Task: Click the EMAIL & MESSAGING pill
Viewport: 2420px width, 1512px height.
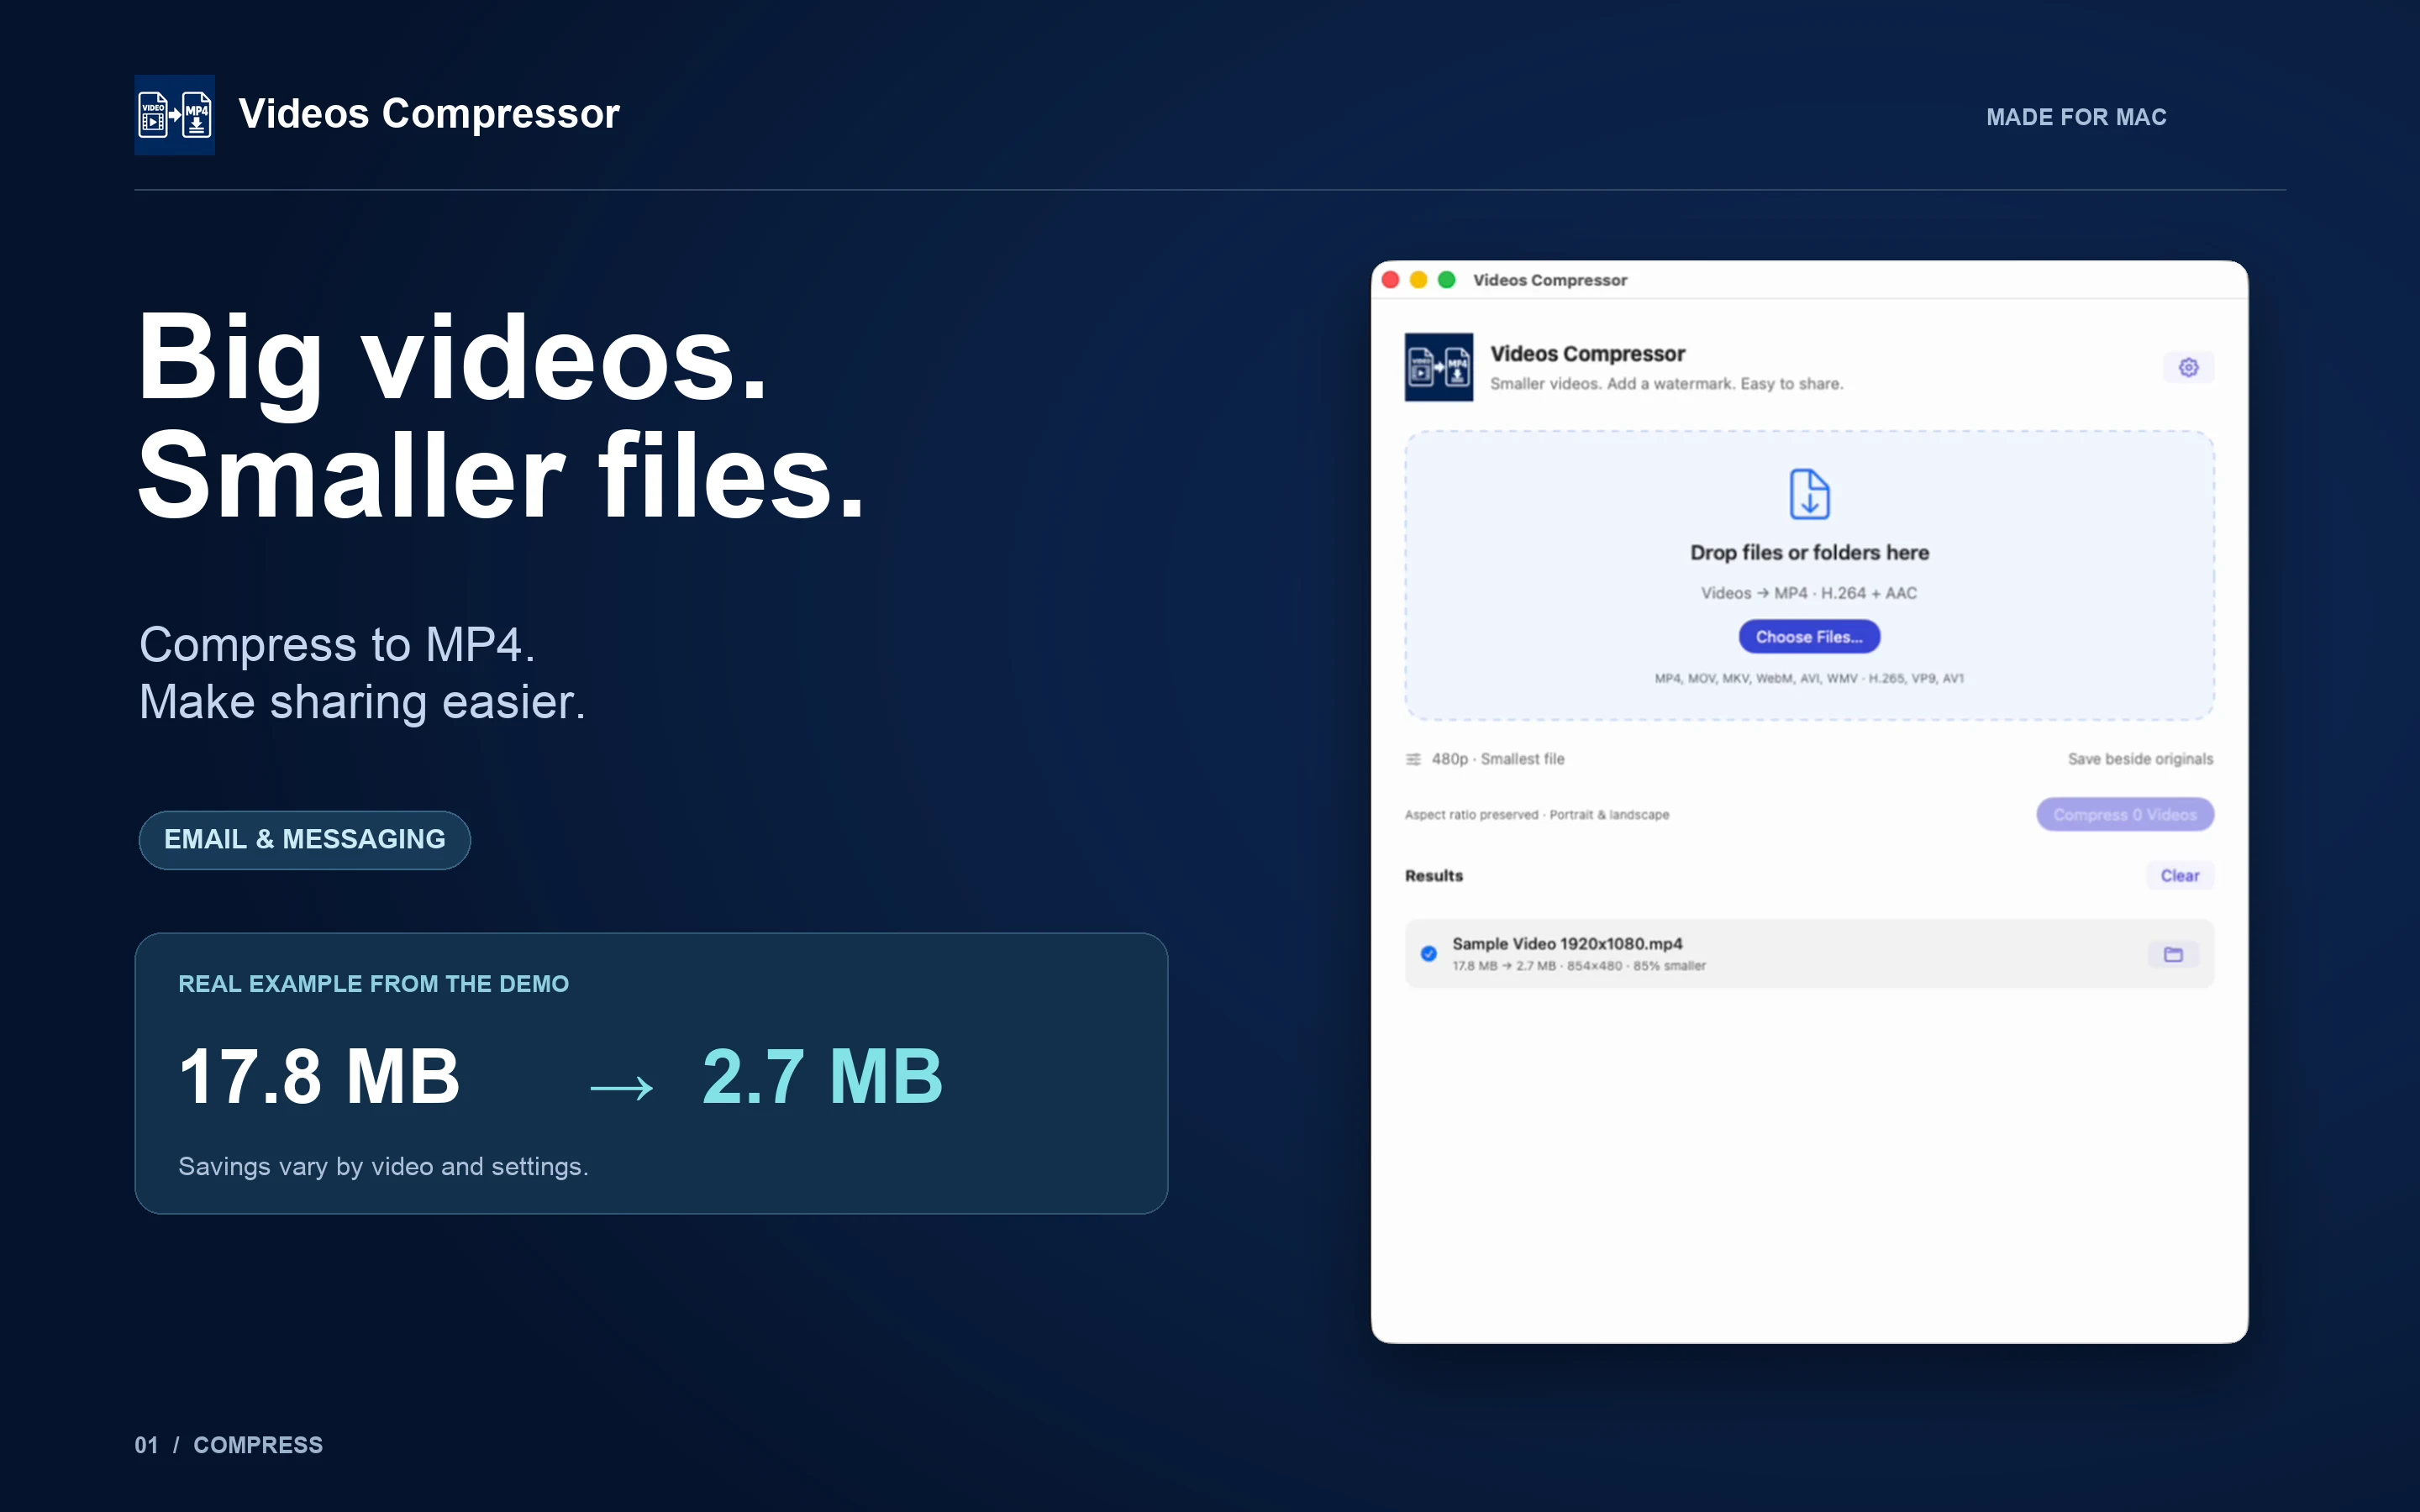Action: click(x=305, y=840)
